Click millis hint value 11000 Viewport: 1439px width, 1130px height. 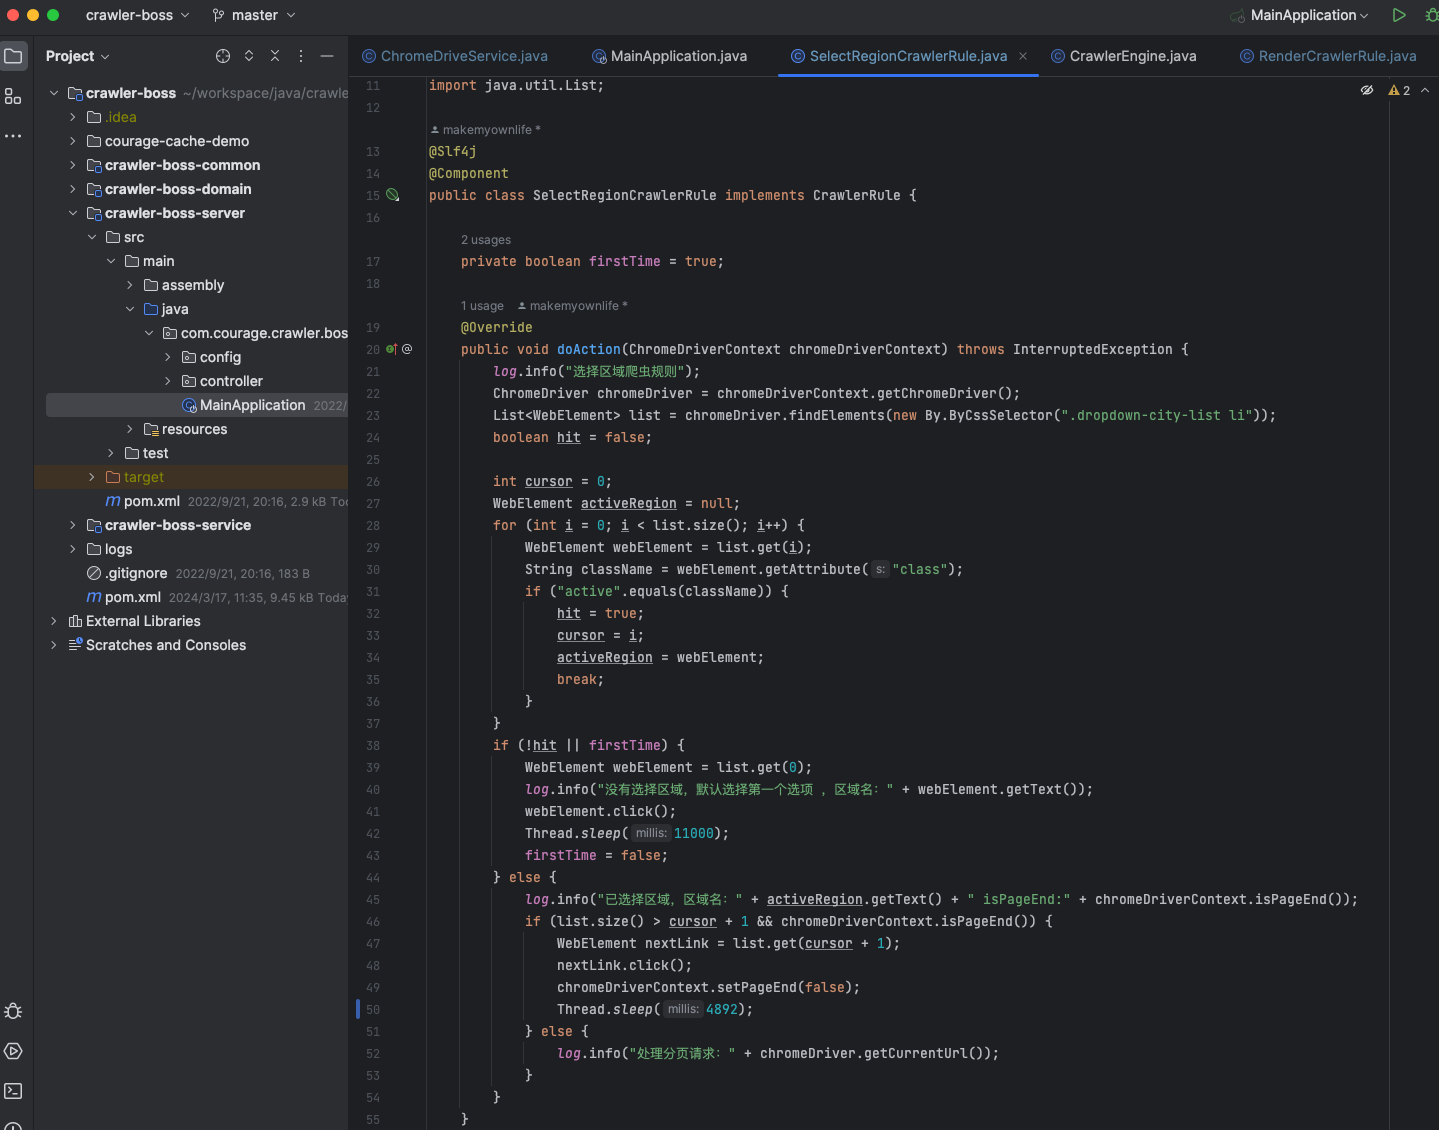(x=694, y=833)
